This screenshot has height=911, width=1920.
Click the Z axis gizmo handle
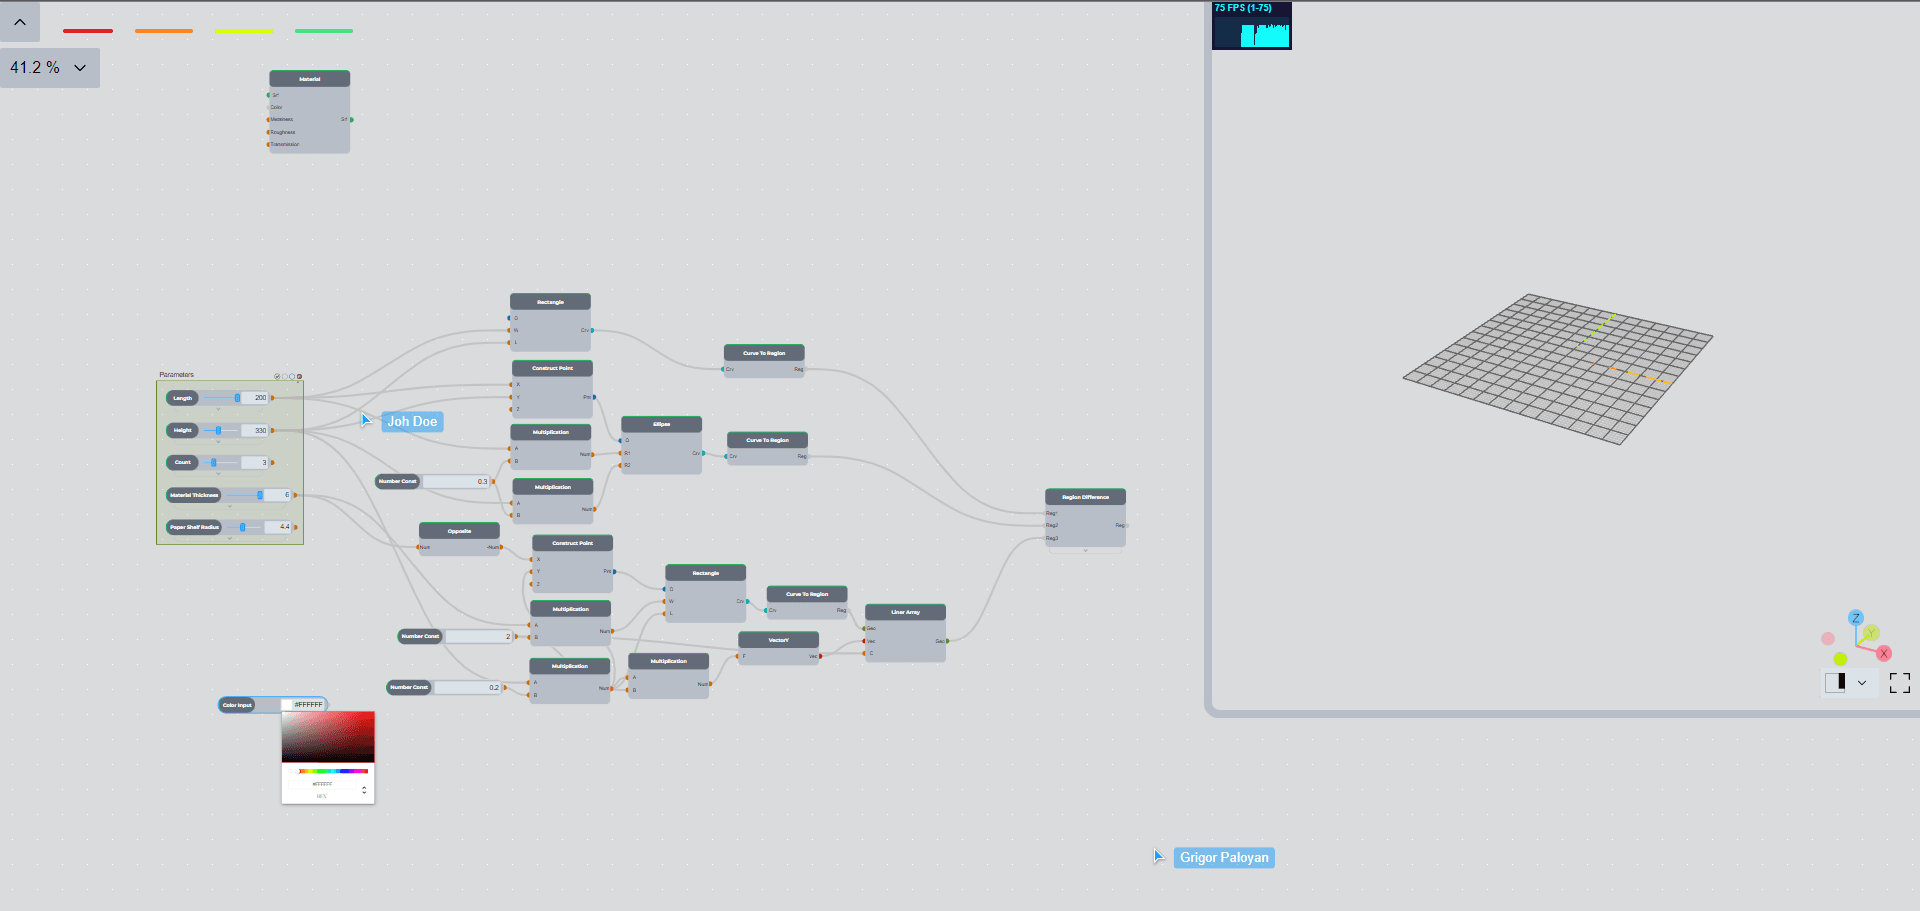(x=1855, y=618)
